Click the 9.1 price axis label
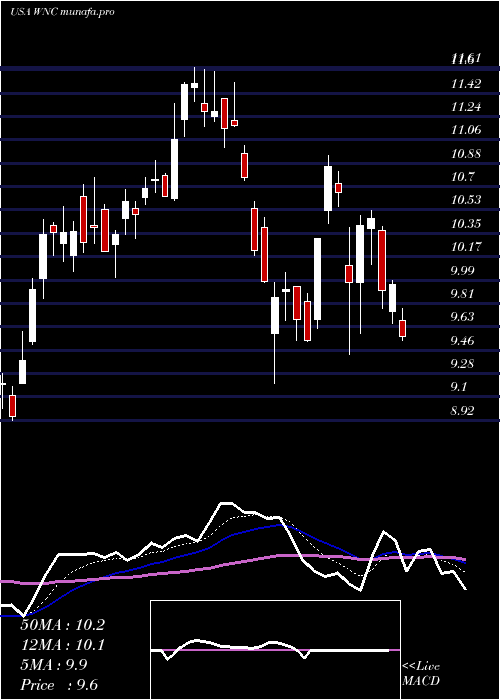The image size is (500, 700). (459, 387)
